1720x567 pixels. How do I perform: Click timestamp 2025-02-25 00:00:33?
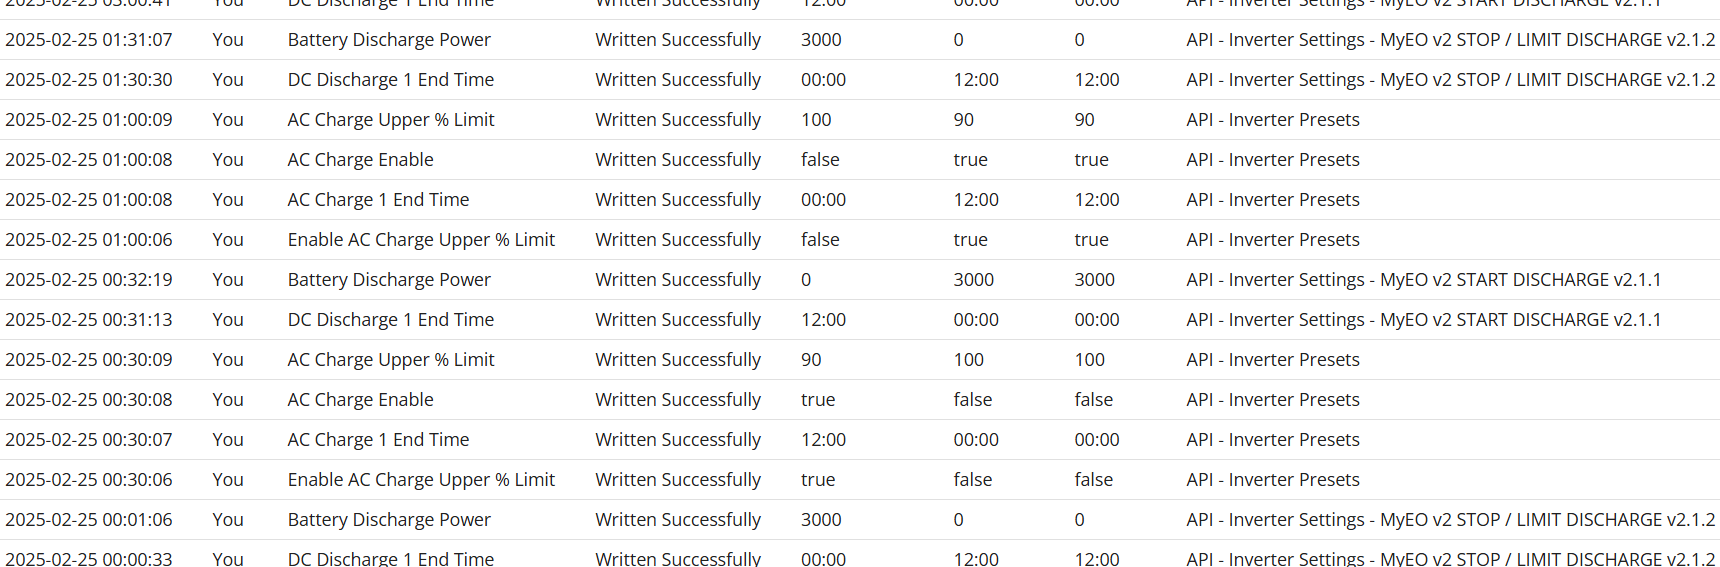tap(89, 558)
